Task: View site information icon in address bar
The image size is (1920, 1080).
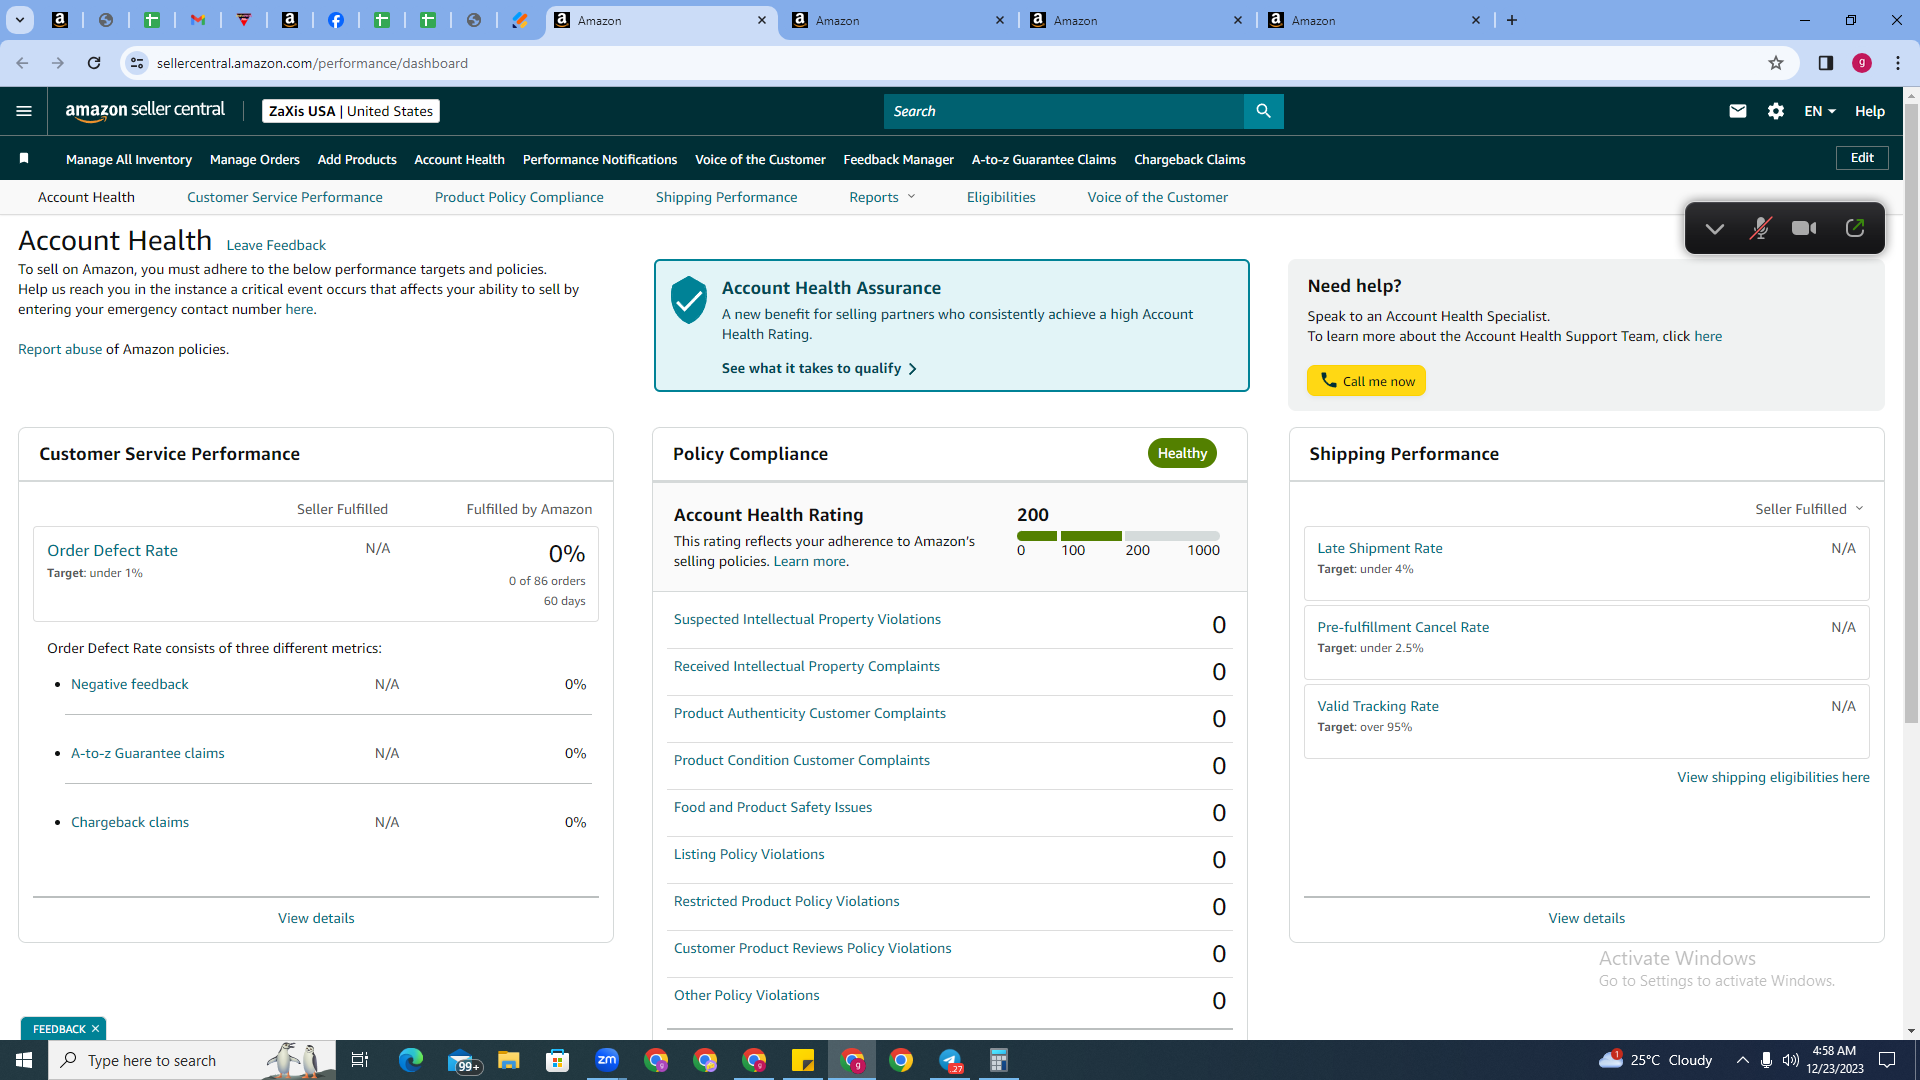Action: (137, 63)
